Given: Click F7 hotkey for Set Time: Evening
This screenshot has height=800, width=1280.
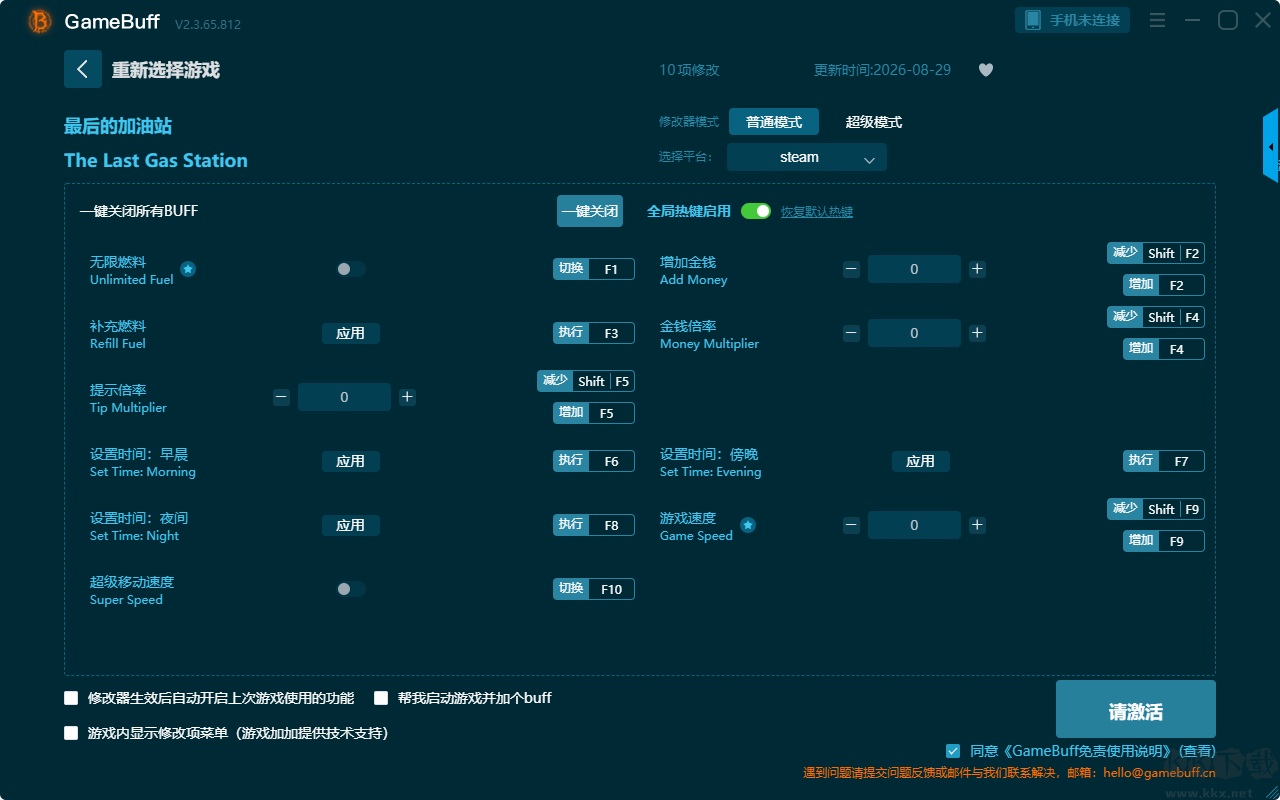Looking at the screenshot, I should [x=1164, y=461].
